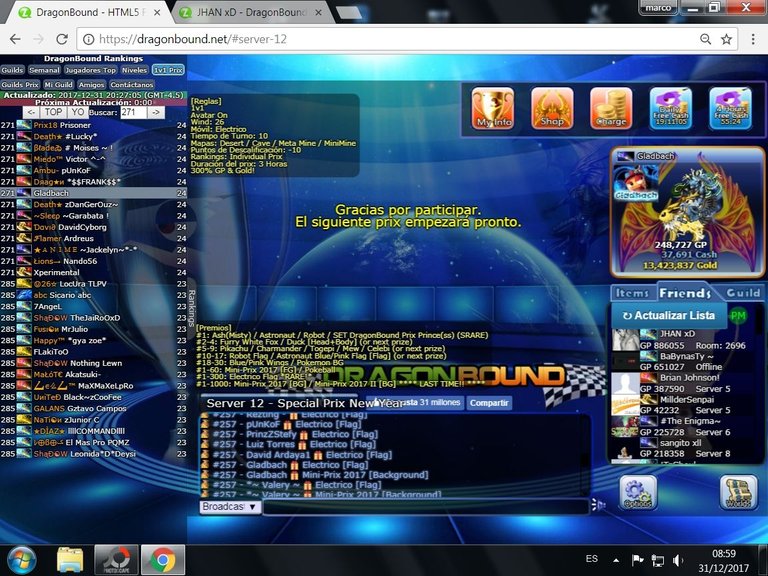768x576 pixels.
Task: Click the network tray icon
Action: pyautogui.click(x=658, y=560)
